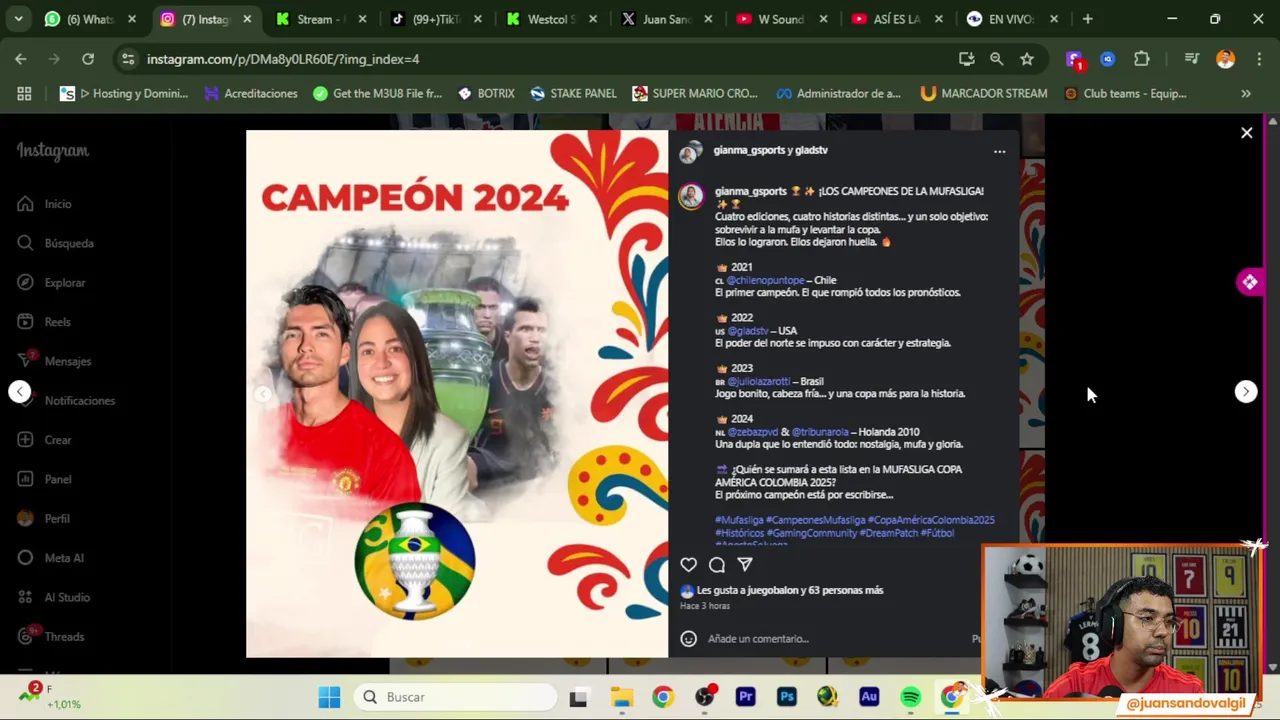The height and width of the screenshot is (720, 1280).
Task: Open the Chrome extensions puzzle icon
Action: coord(1142,59)
